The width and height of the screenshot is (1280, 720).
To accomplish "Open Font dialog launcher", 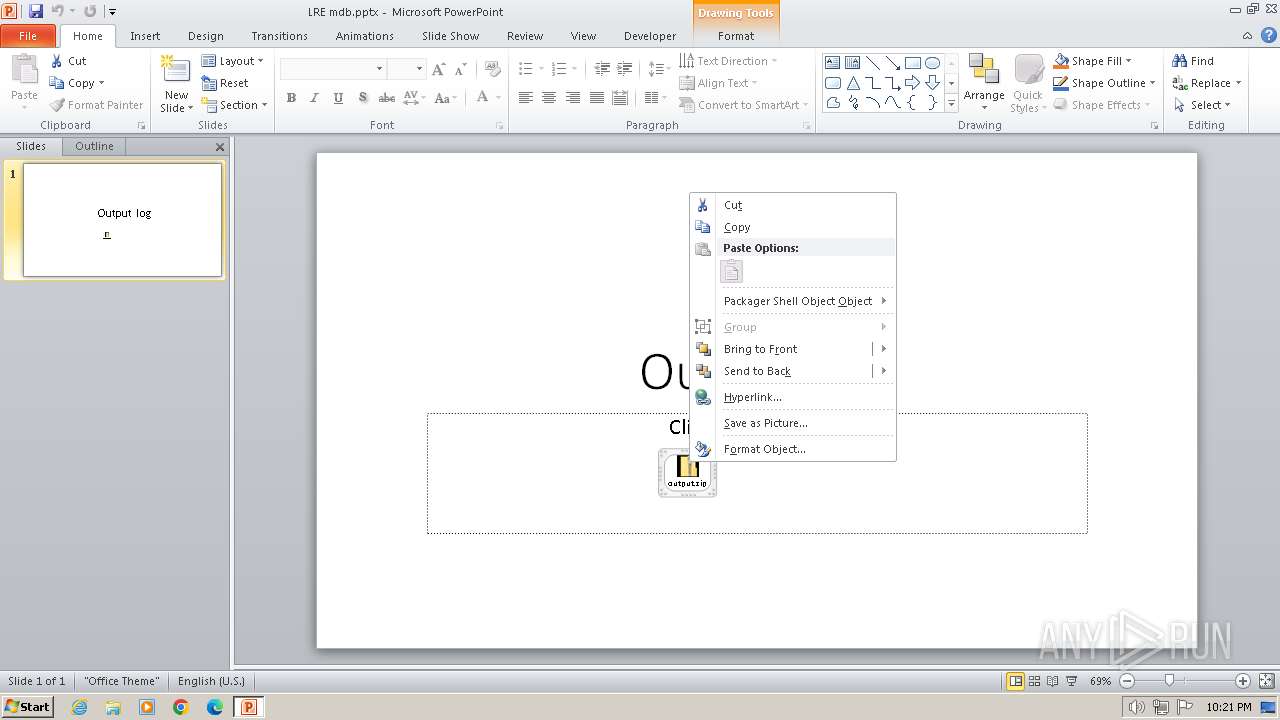I will click(x=499, y=126).
